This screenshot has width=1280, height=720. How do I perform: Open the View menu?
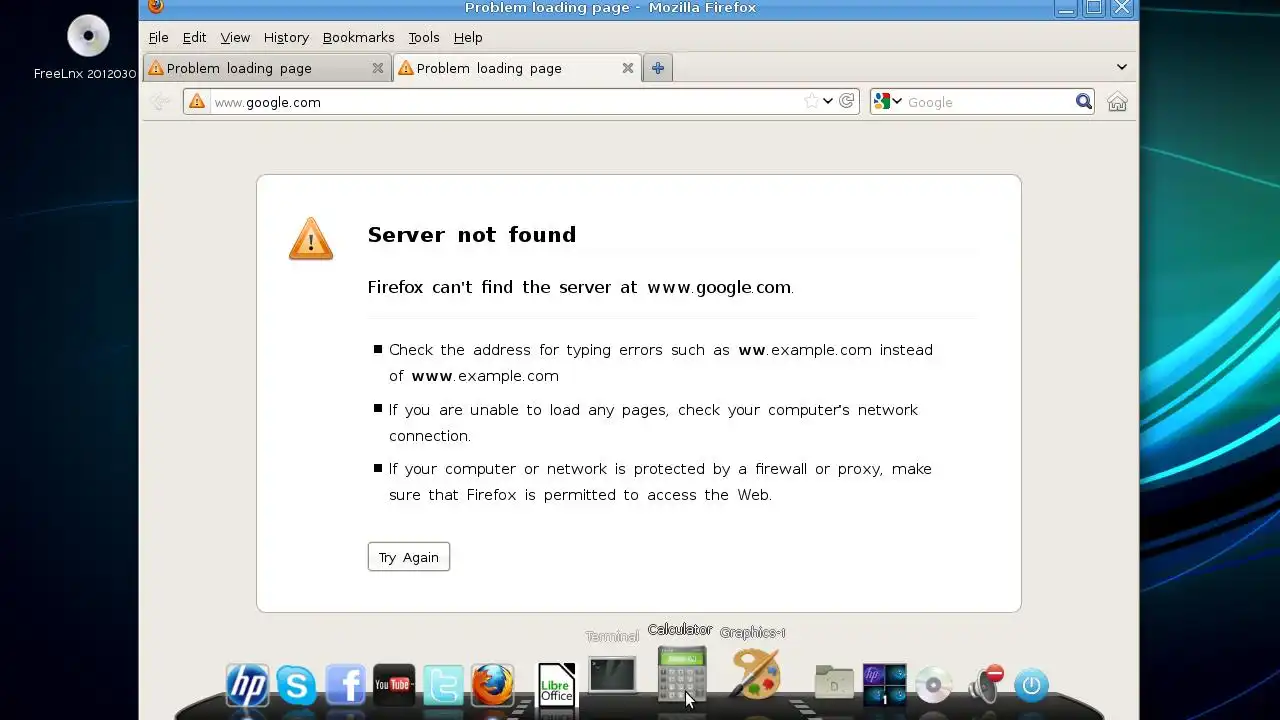pyautogui.click(x=235, y=37)
